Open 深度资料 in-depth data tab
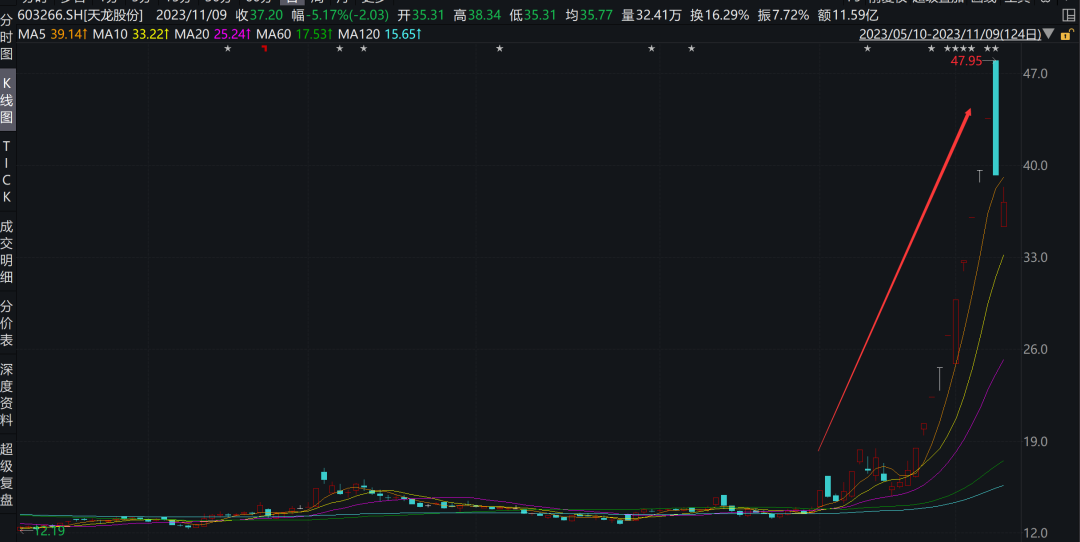 tap(7, 395)
